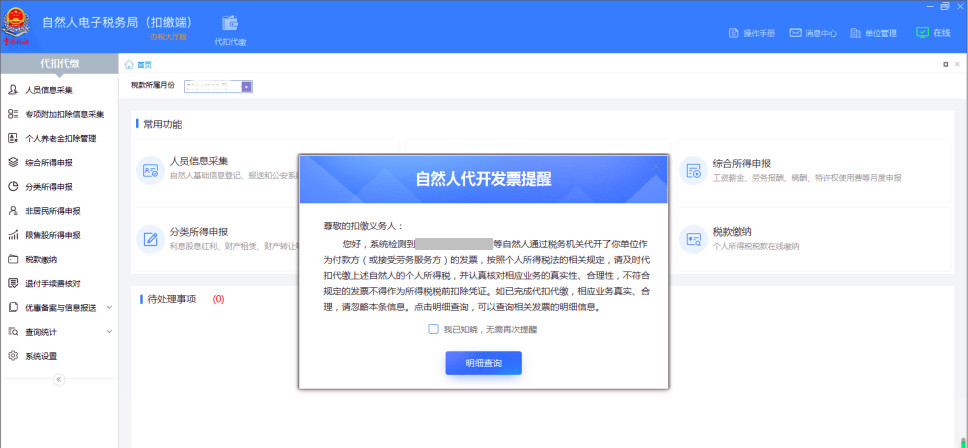Screen dimensions: 968x448
Task: Click the 综合所得申报 card title
Action: [741, 164]
